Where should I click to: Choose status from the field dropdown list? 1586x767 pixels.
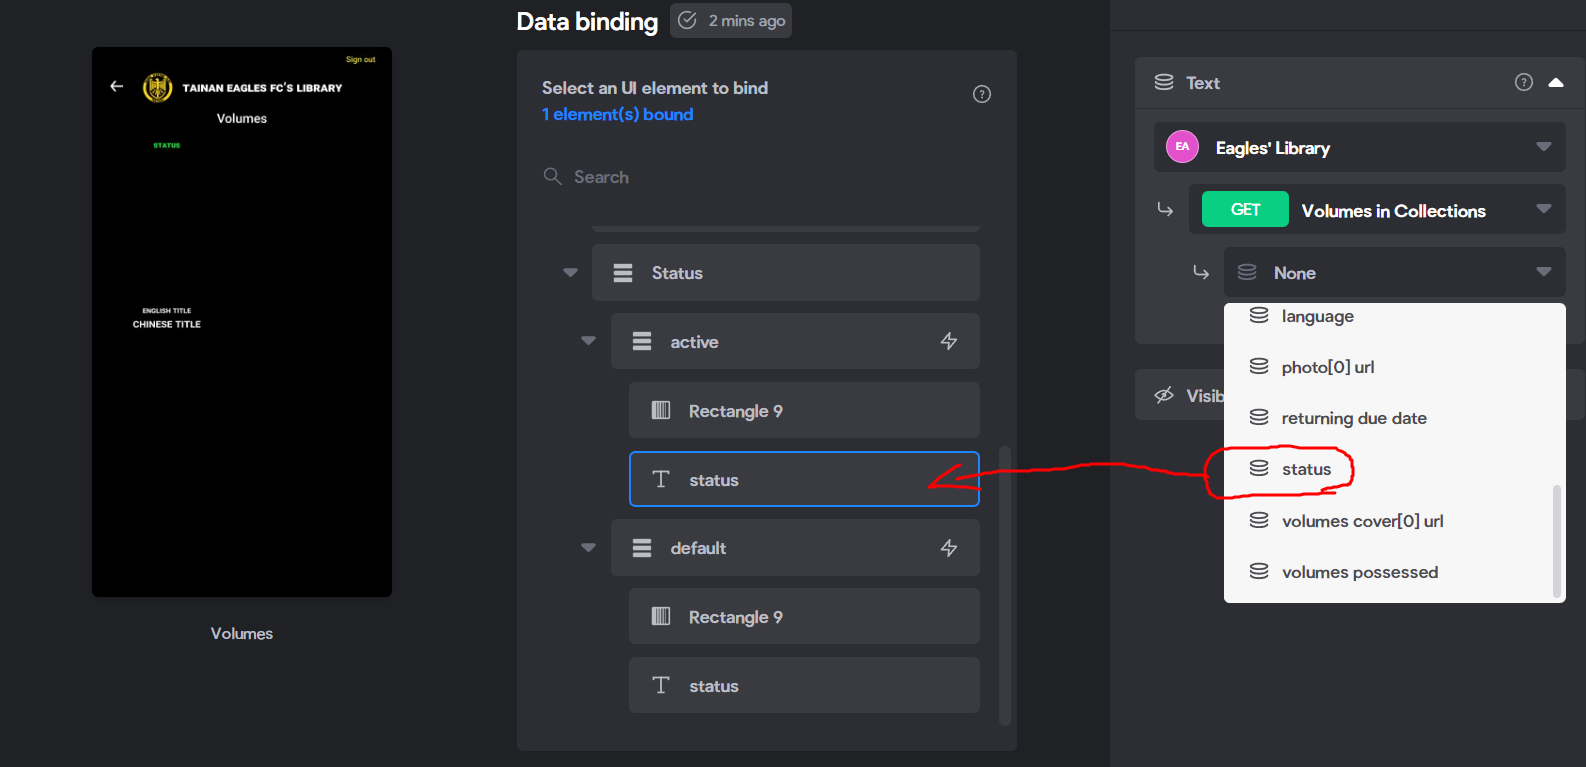[x=1395, y=469]
